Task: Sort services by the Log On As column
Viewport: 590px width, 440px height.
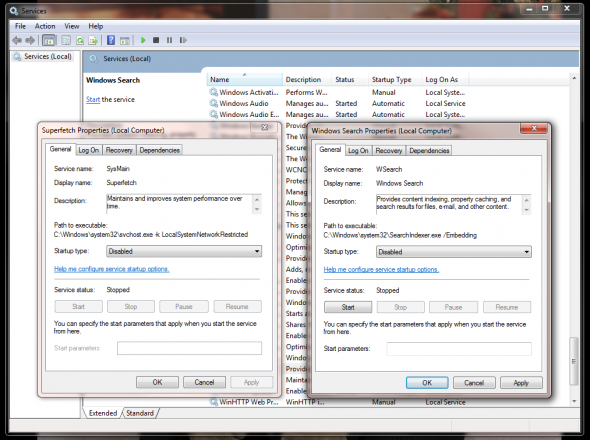Action: [x=445, y=79]
